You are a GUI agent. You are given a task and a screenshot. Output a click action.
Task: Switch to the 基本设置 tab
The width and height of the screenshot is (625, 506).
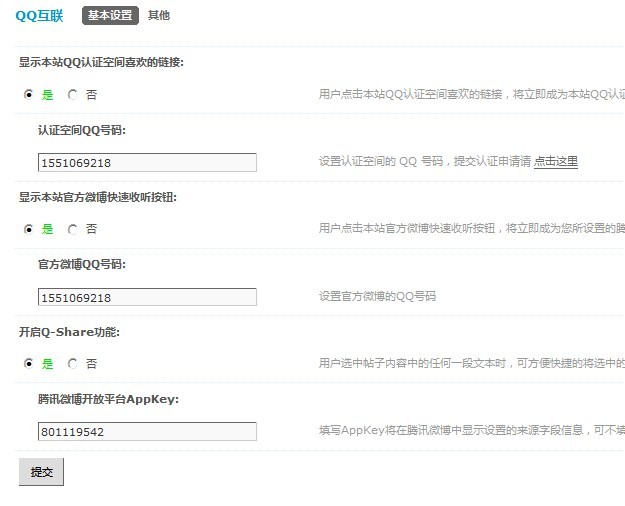pyautogui.click(x=110, y=16)
